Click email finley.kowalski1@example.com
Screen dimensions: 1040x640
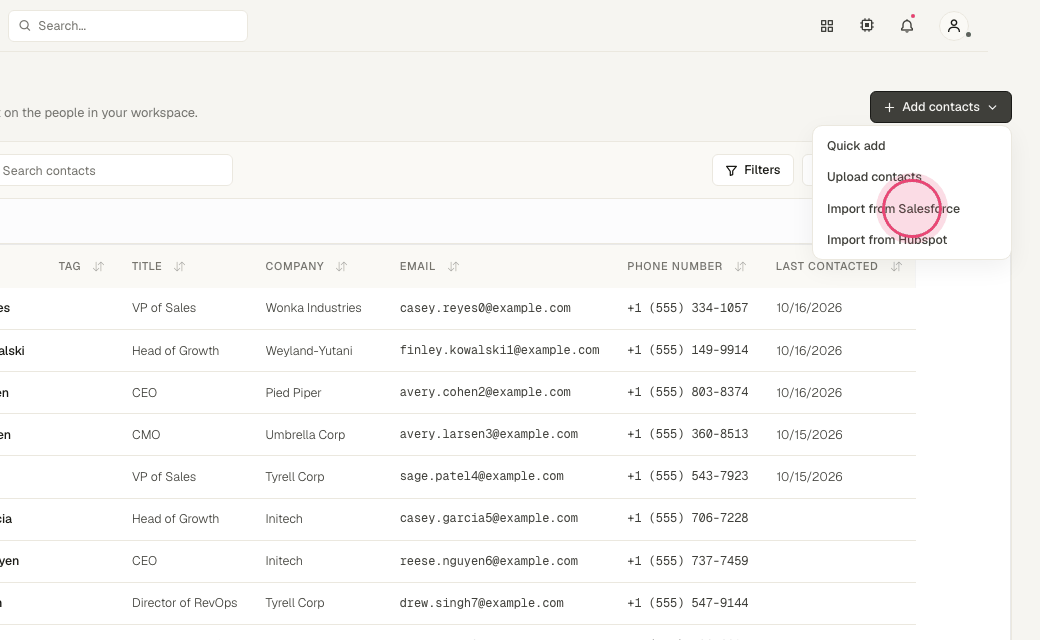pos(499,350)
